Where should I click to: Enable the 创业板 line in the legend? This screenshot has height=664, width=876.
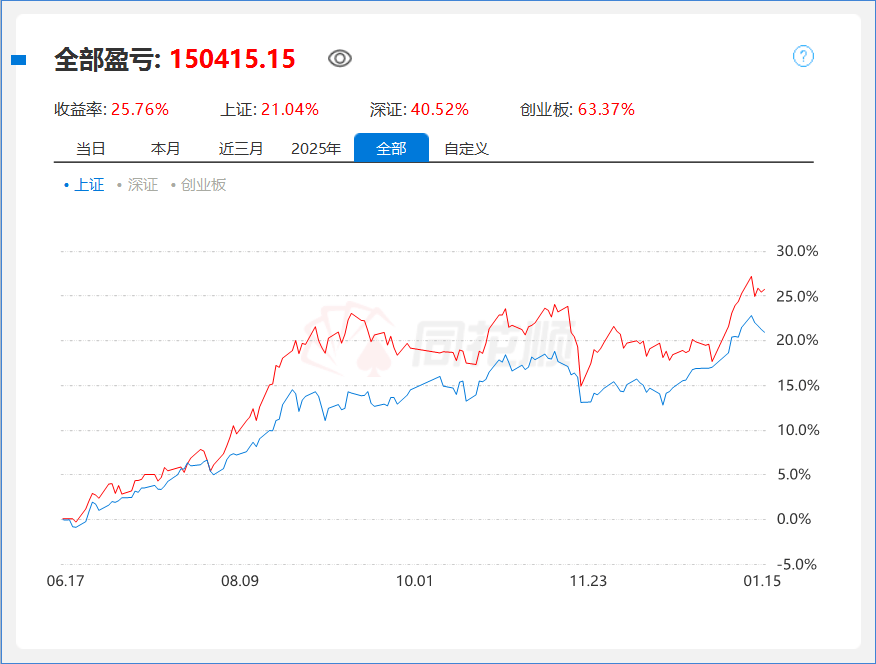[203, 184]
